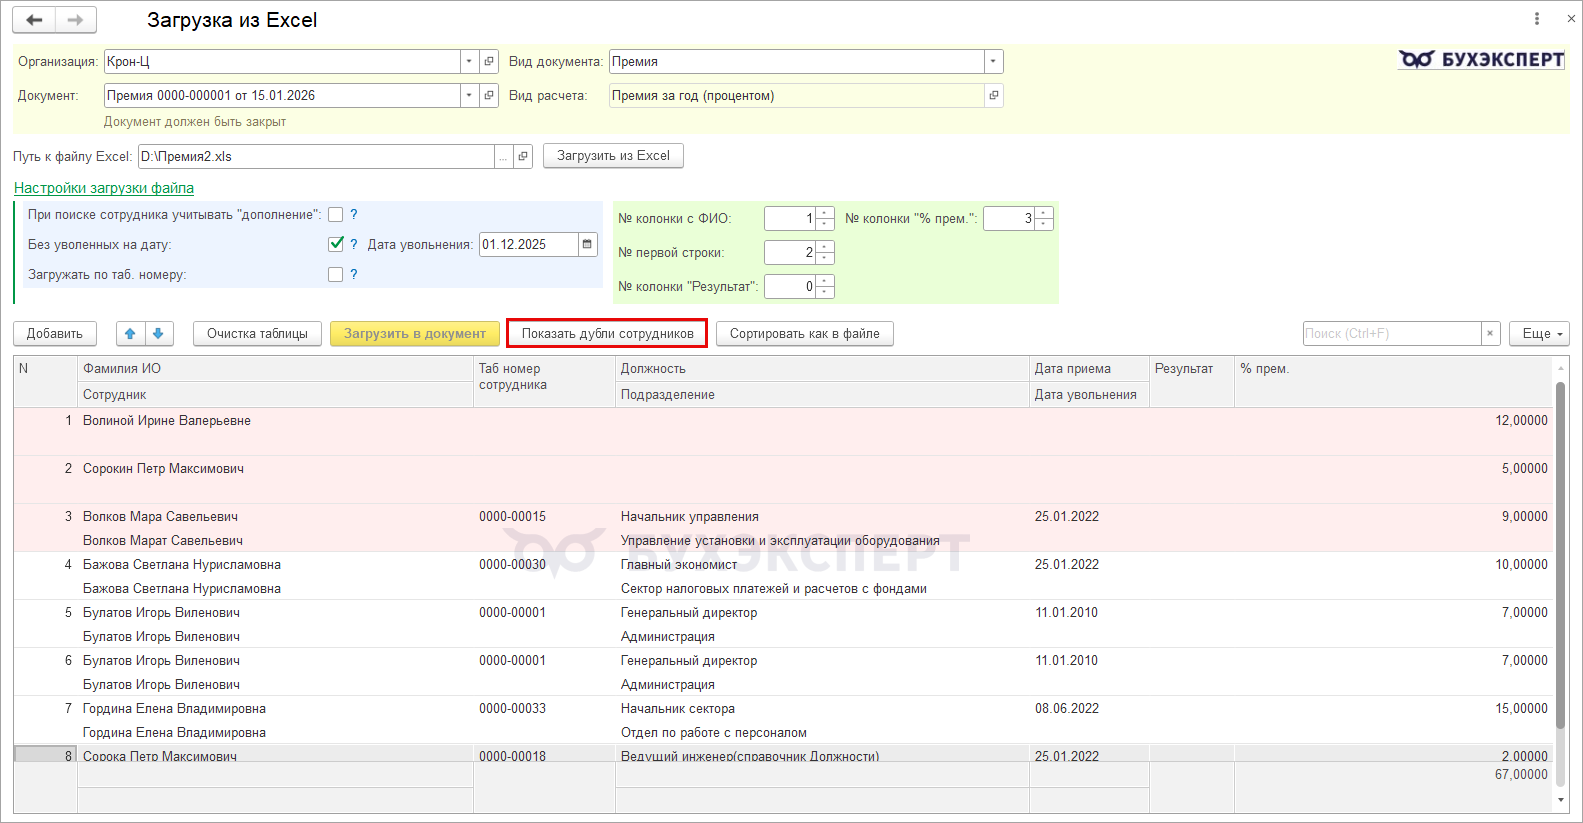Open calendar picker for Дата увольнения
The image size is (1583, 823).
tap(587, 244)
